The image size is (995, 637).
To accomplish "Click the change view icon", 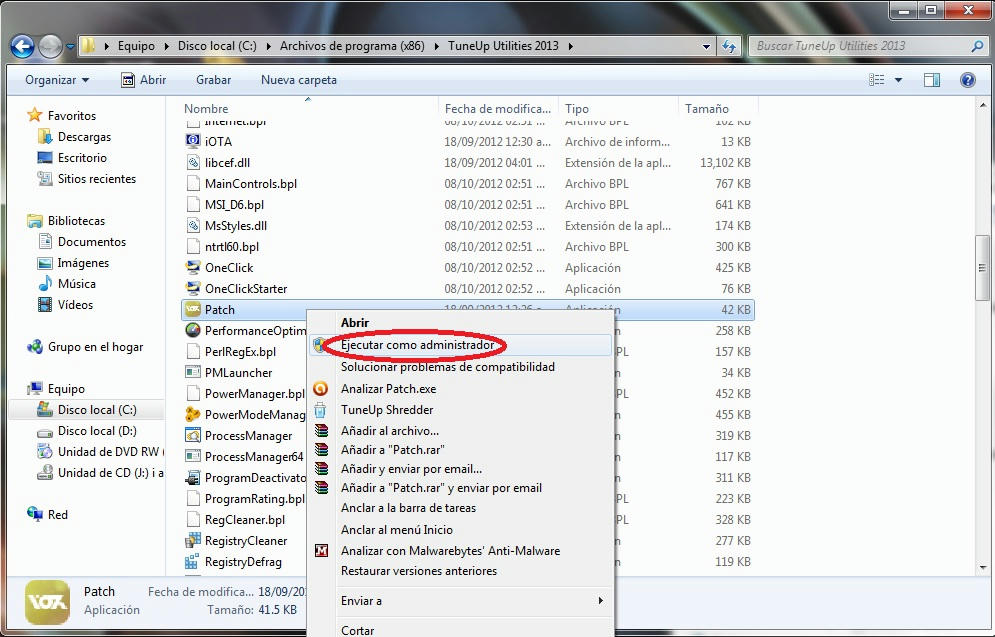I will click(877, 80).
